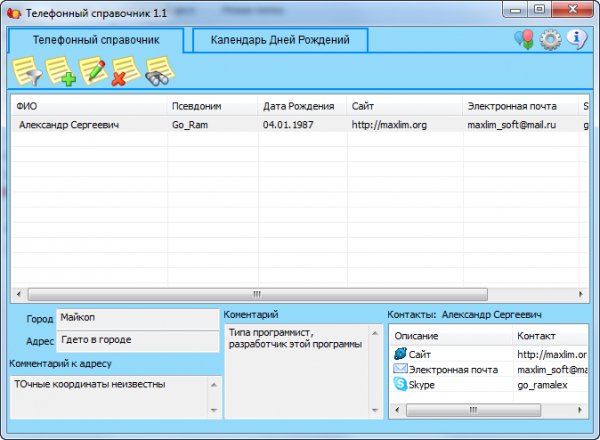Click the Go_Ram pseudonym cell
The image size is (600, 440).
[190, 125]
